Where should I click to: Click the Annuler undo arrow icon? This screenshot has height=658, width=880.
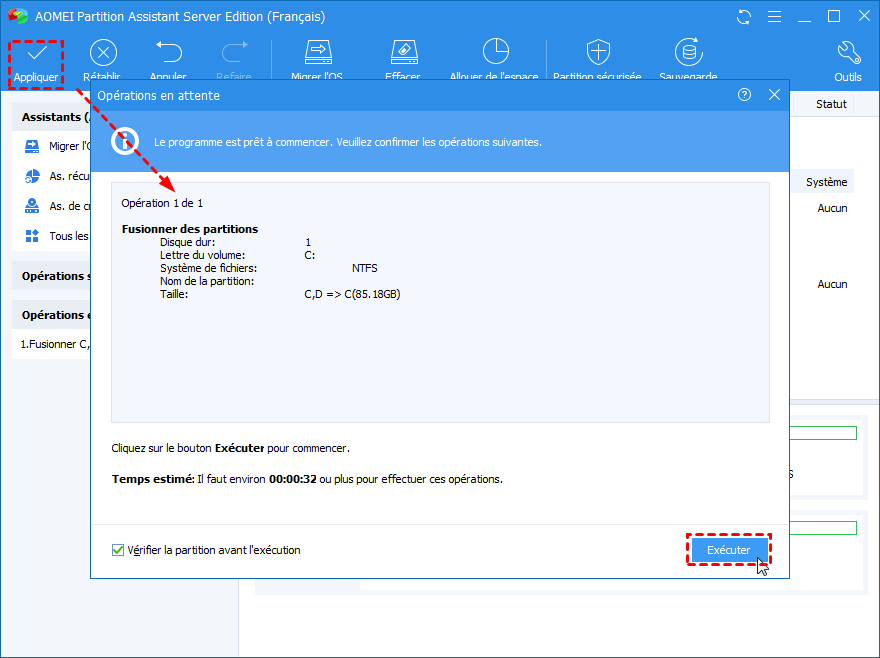[x=168, y=52]
